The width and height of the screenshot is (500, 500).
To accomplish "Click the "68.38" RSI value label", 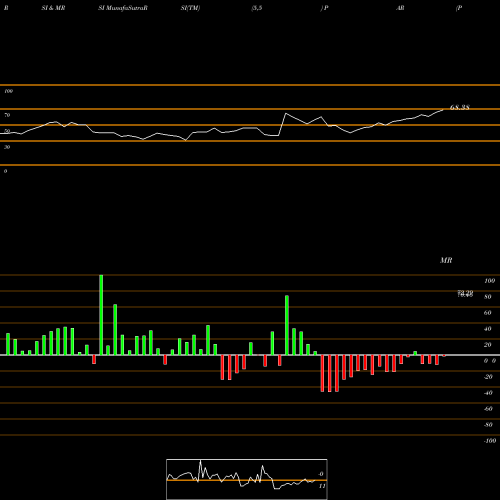I will pyautogui.click(x=460, y=107).
